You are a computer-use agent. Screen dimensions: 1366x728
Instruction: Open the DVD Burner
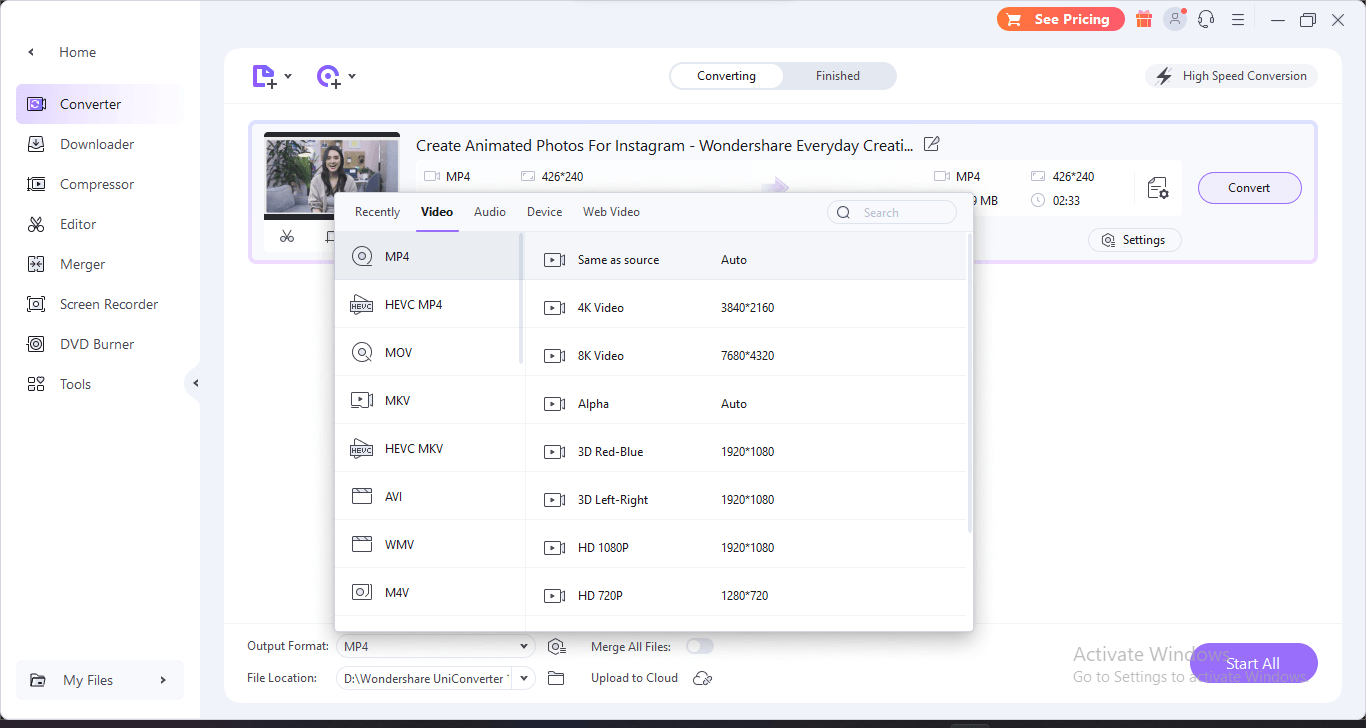100,343
